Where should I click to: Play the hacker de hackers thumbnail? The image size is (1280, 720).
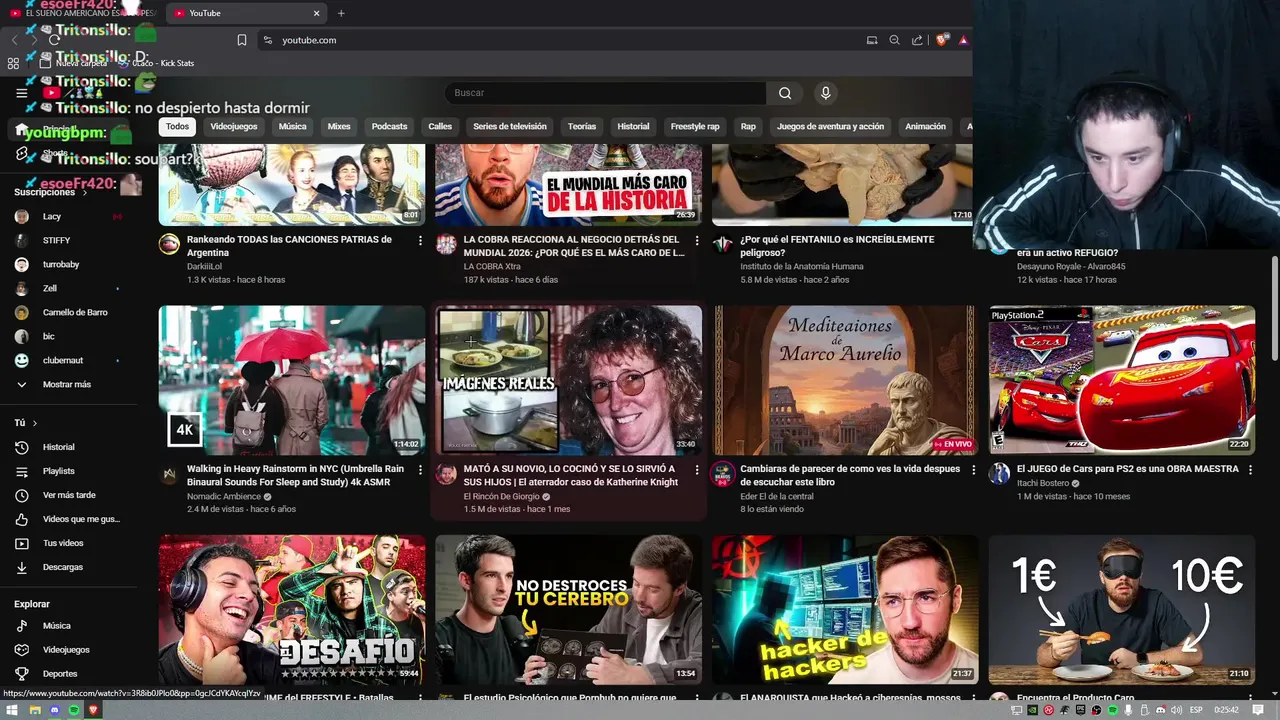click(x=845, y=609)
